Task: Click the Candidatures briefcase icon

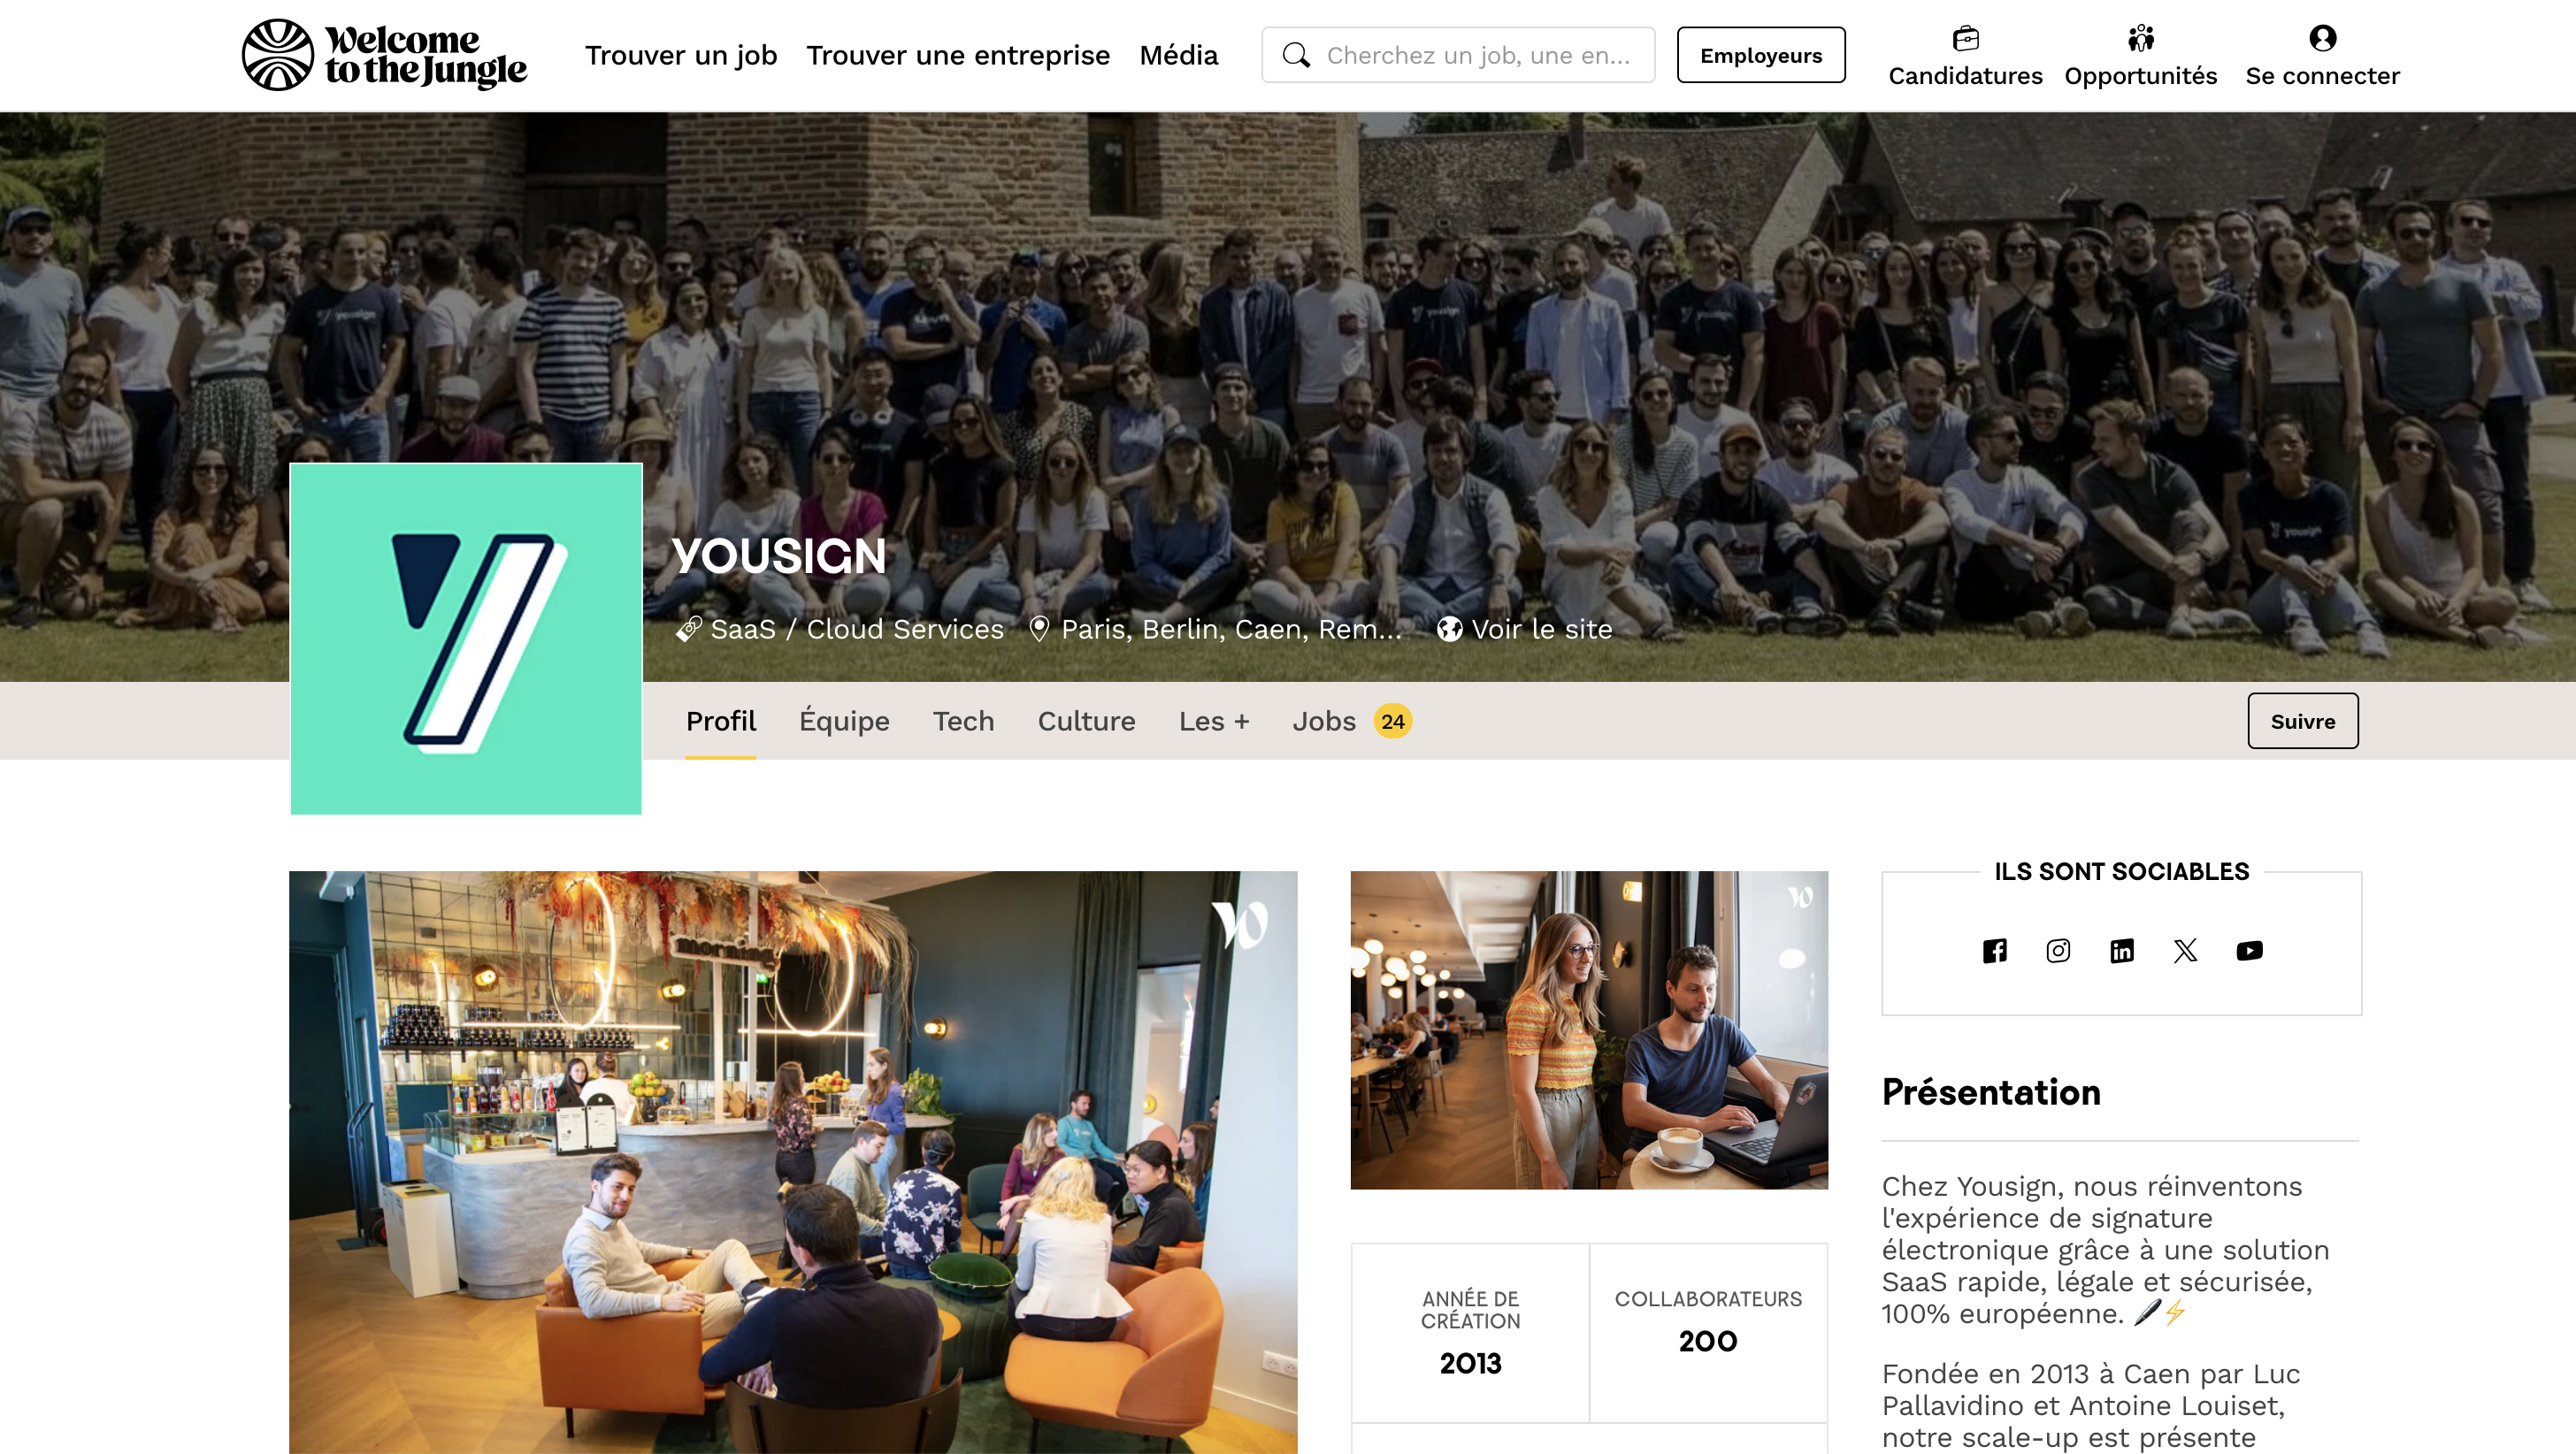Action: pyautogui.click(x=1965, y=38)
